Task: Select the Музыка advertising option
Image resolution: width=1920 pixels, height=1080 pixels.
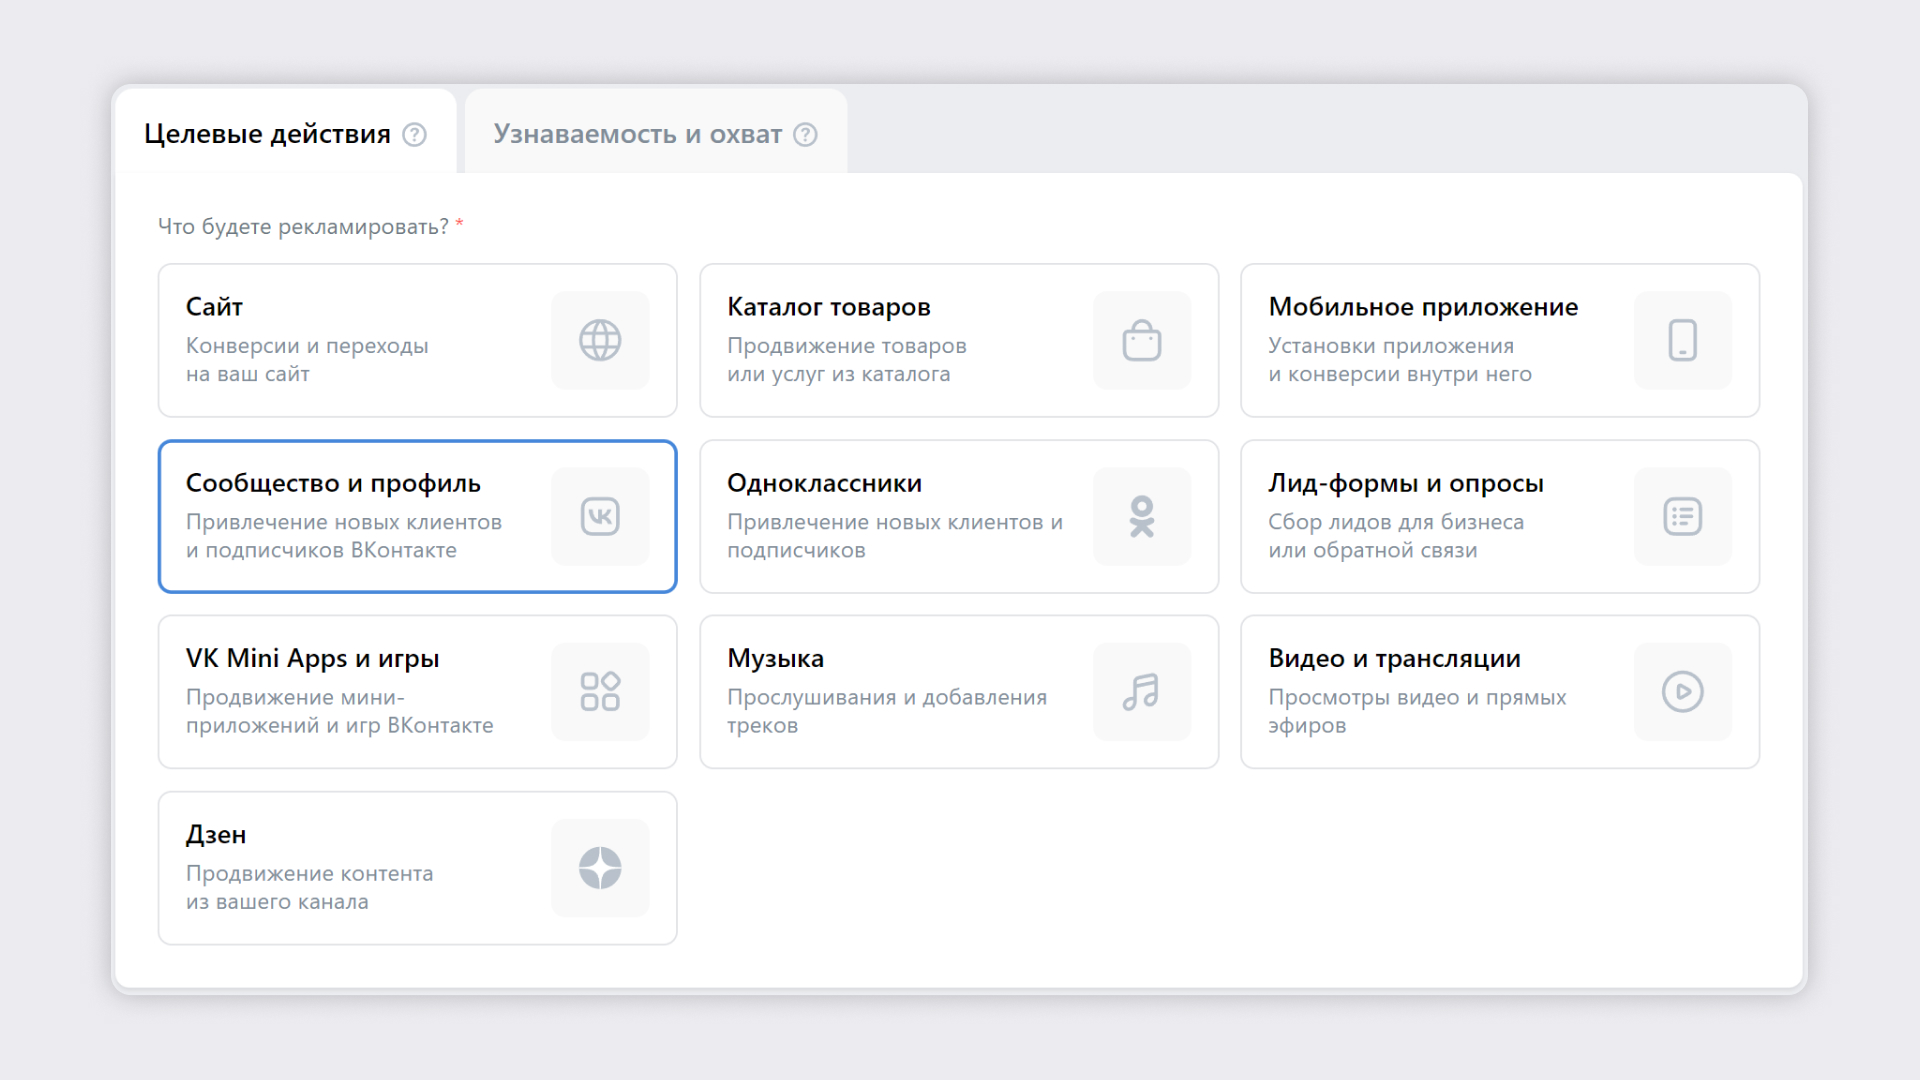Action: pyautogui.click(x=959, y=691)
